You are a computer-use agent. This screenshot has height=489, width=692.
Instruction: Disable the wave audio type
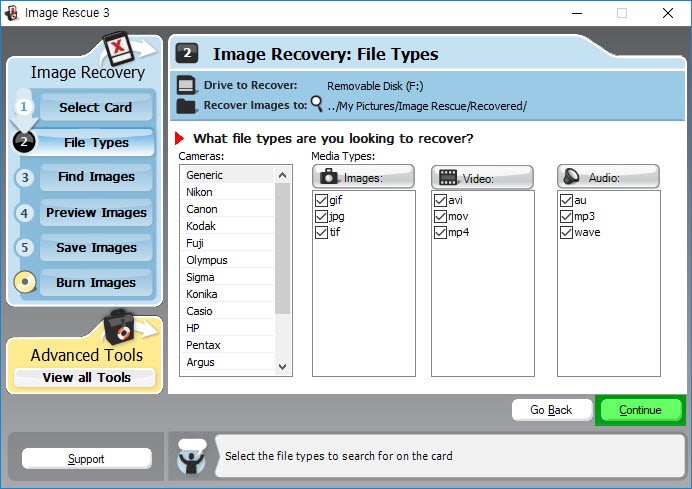click(x=566, y=232)
